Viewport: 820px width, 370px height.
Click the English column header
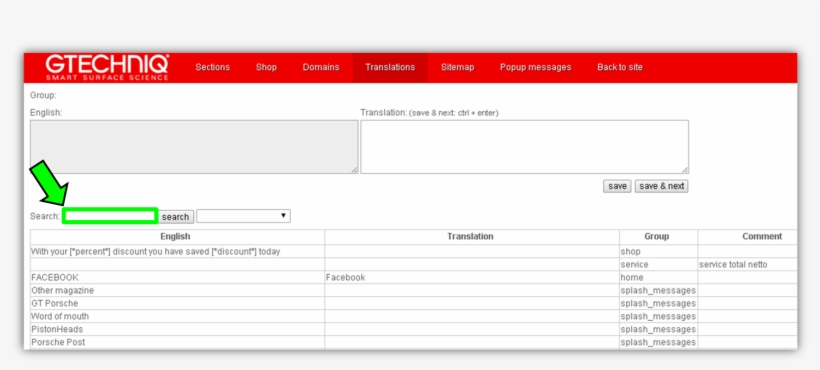(177, 237)
